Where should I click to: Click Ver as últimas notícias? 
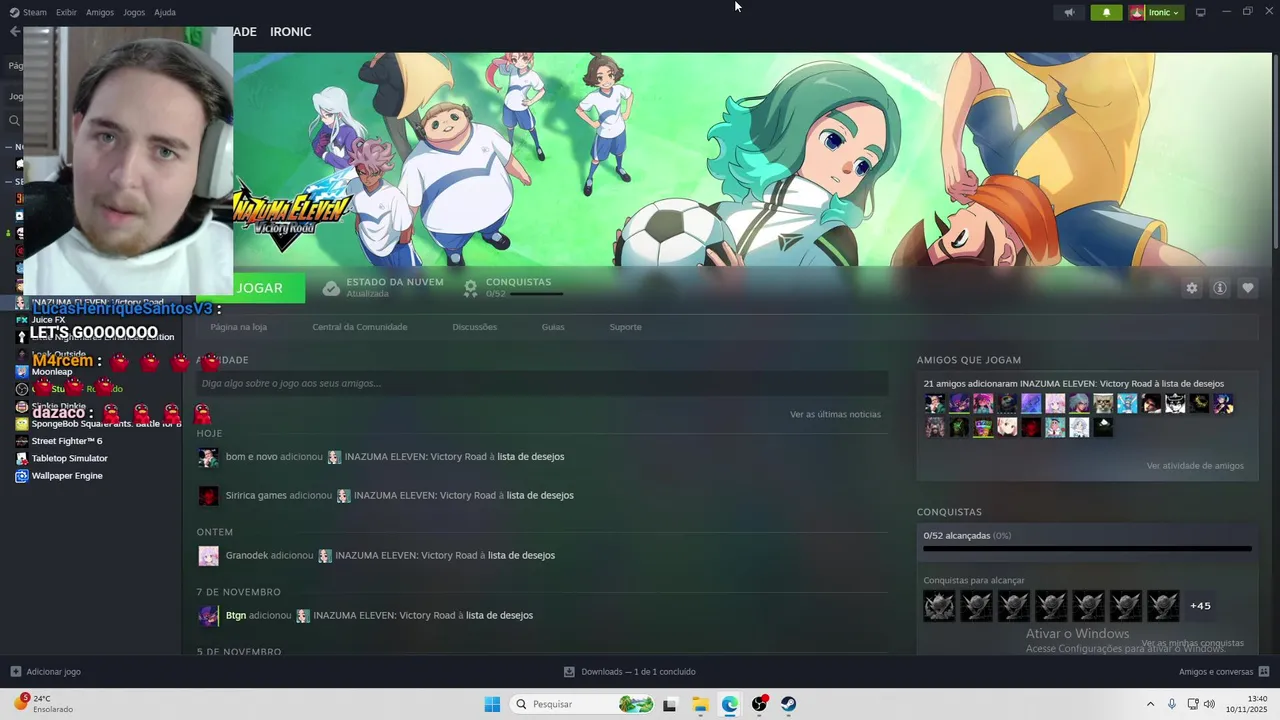pyautogui.click(x=835, y=414)
